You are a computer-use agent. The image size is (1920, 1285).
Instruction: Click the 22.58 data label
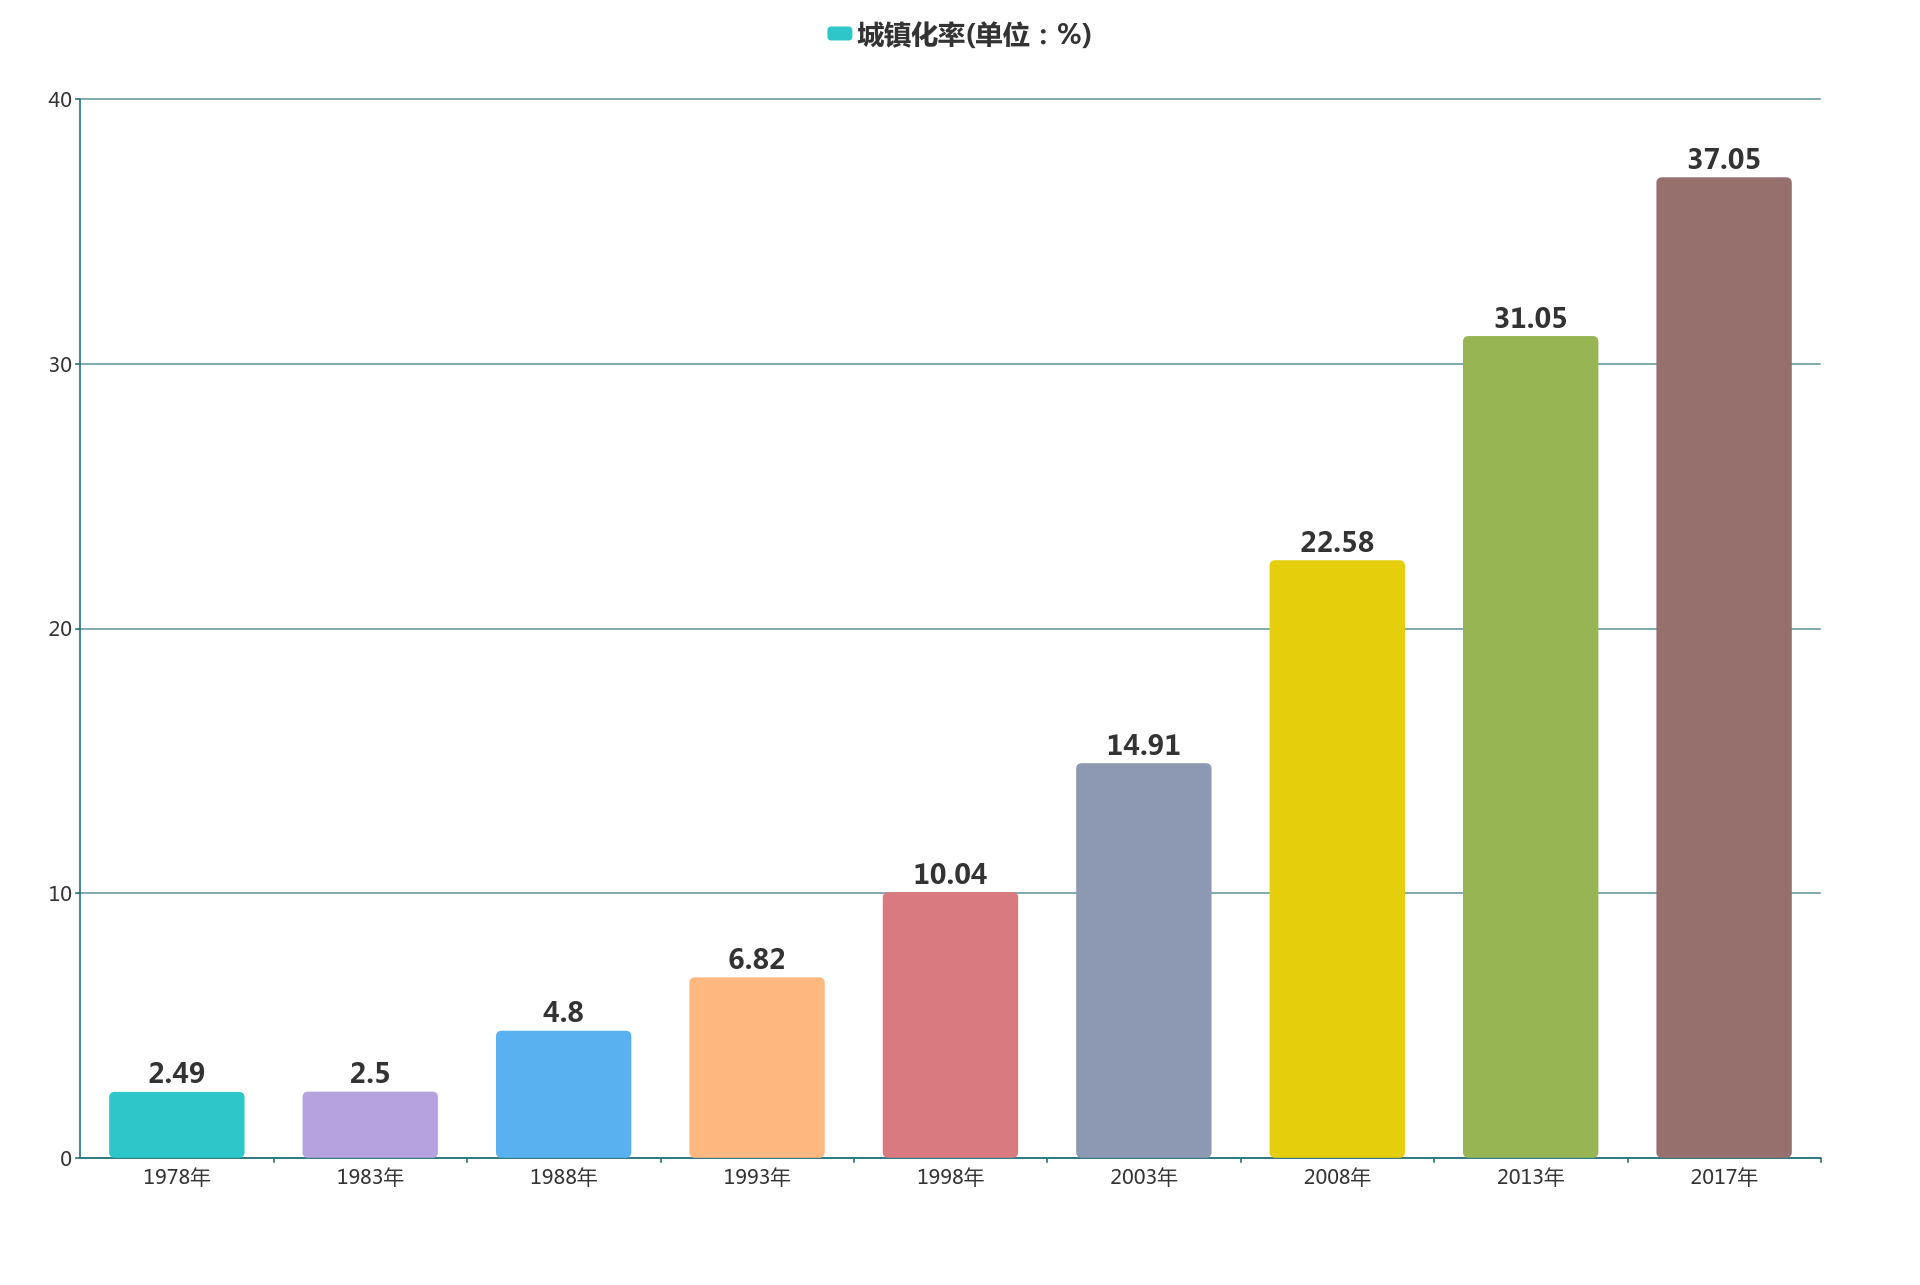click(x=1337, y=542)
